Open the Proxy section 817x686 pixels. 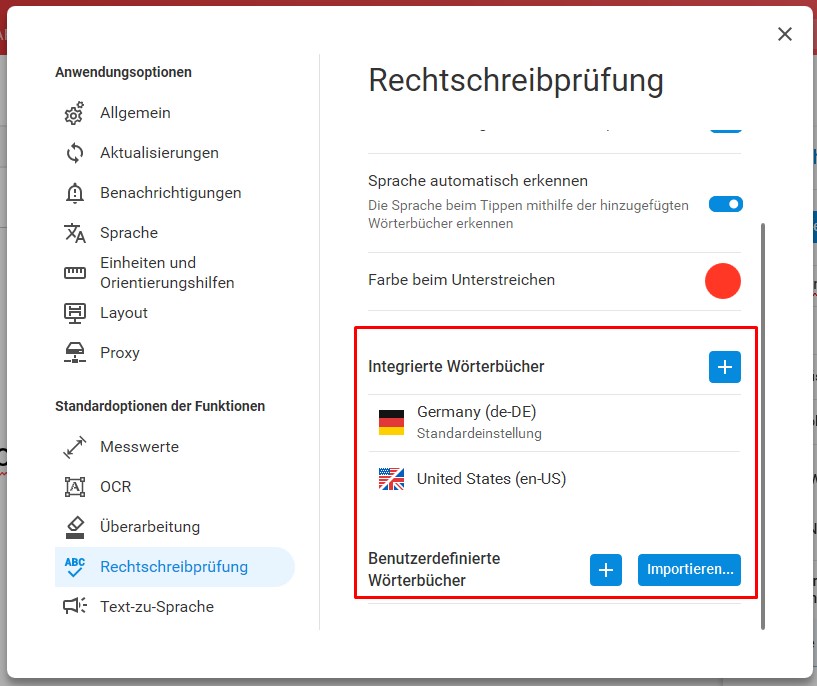point(175,353)
